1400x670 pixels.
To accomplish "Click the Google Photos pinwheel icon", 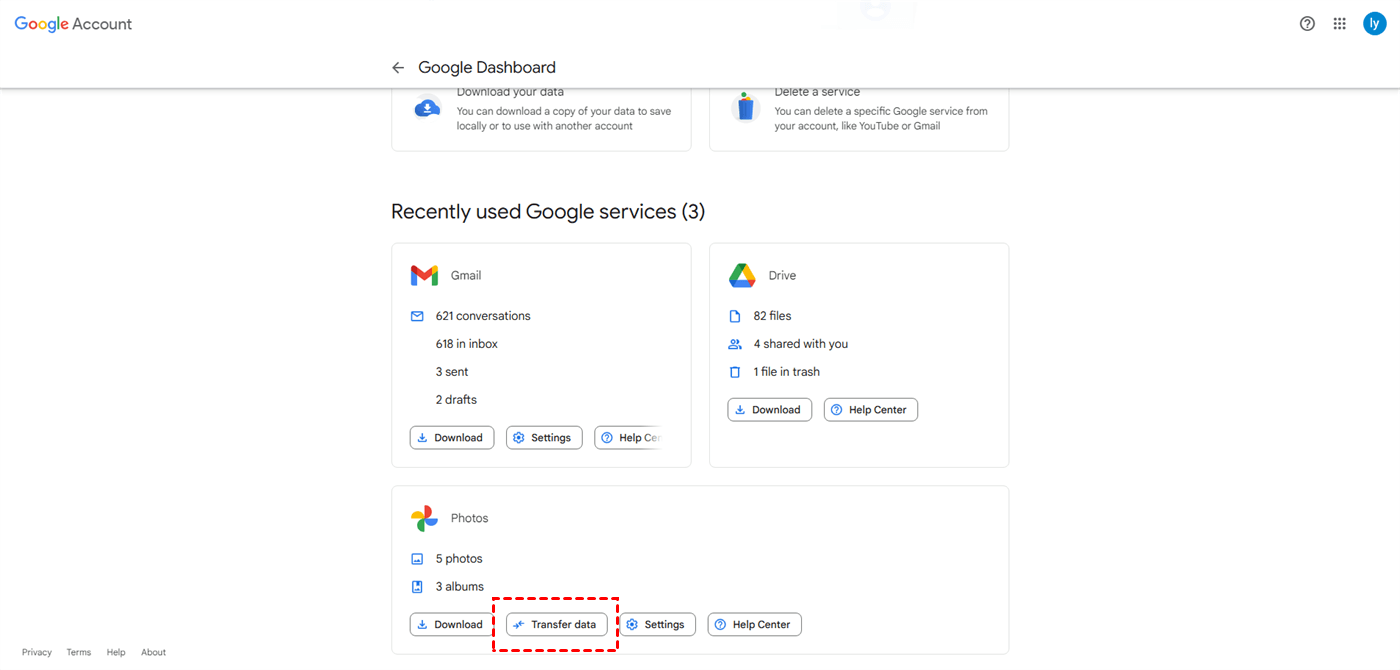I will coord(424,519).
